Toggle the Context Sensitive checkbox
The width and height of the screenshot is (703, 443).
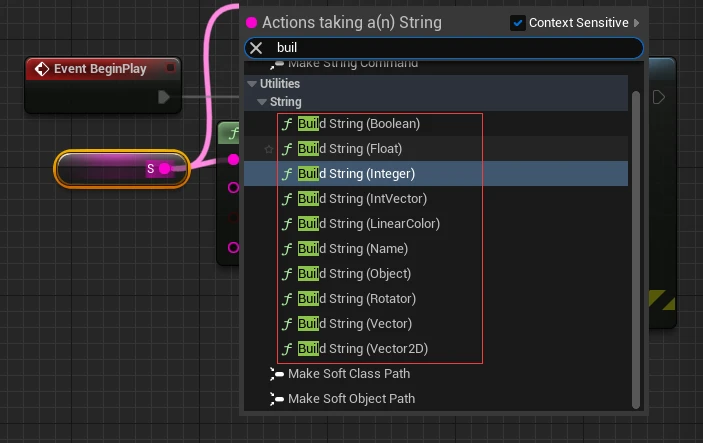tap(518, 22)
